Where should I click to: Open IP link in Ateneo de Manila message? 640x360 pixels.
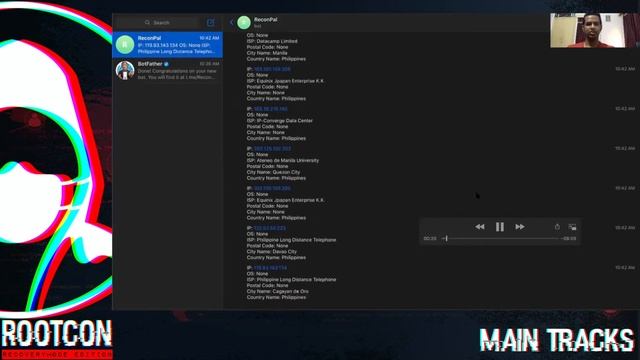pyautogui.click(x=272, y=149)
